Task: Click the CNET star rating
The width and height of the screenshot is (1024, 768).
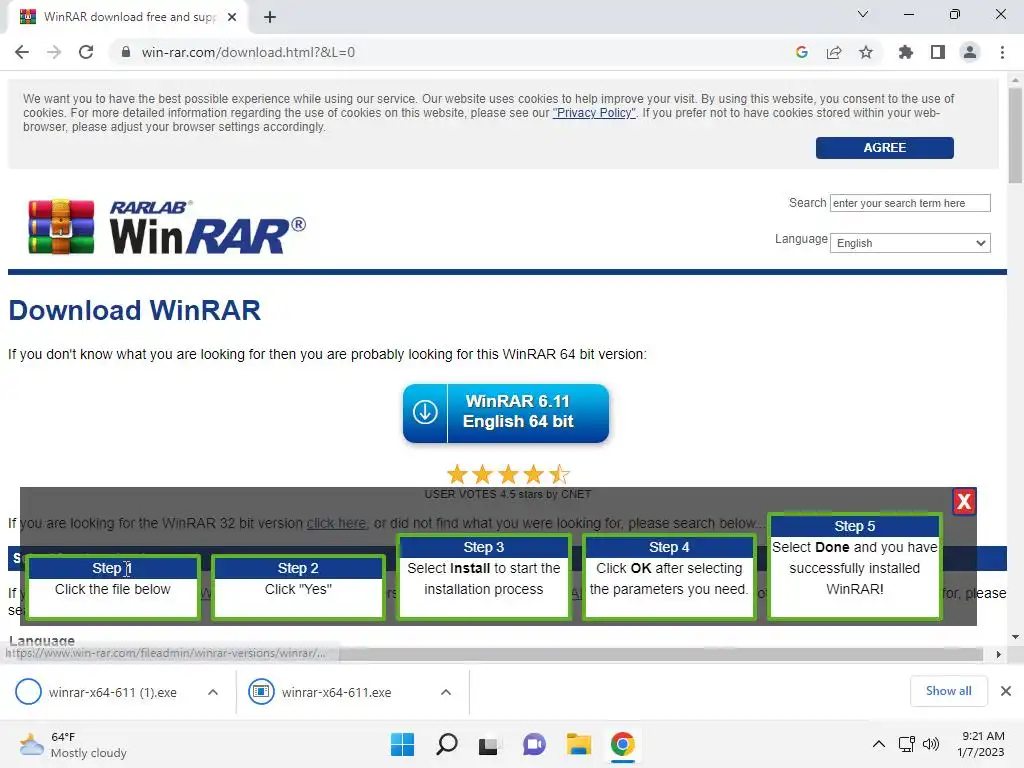Action: (x=508, y=474)
